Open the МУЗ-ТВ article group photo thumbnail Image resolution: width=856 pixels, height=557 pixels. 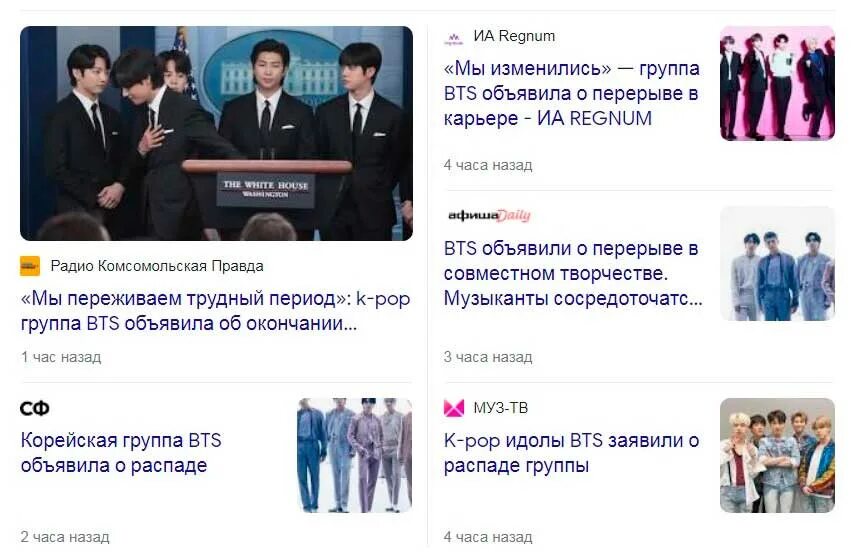point(777,455)
